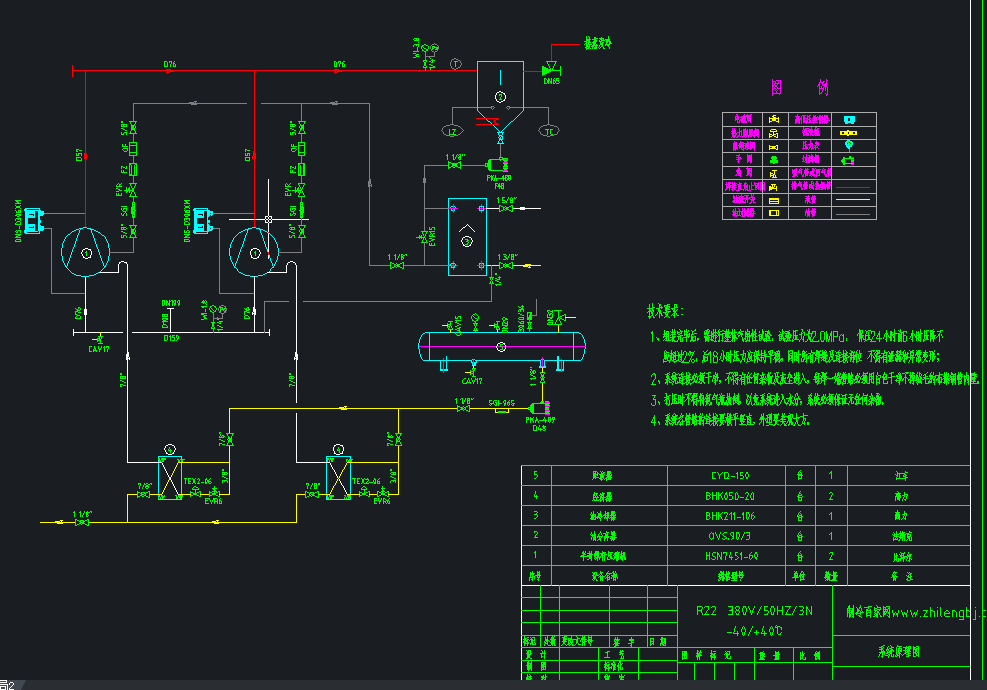Screen dimensions: 987x690
Task: Select the HSN7451-60 model cell
Action: point(731,557)
